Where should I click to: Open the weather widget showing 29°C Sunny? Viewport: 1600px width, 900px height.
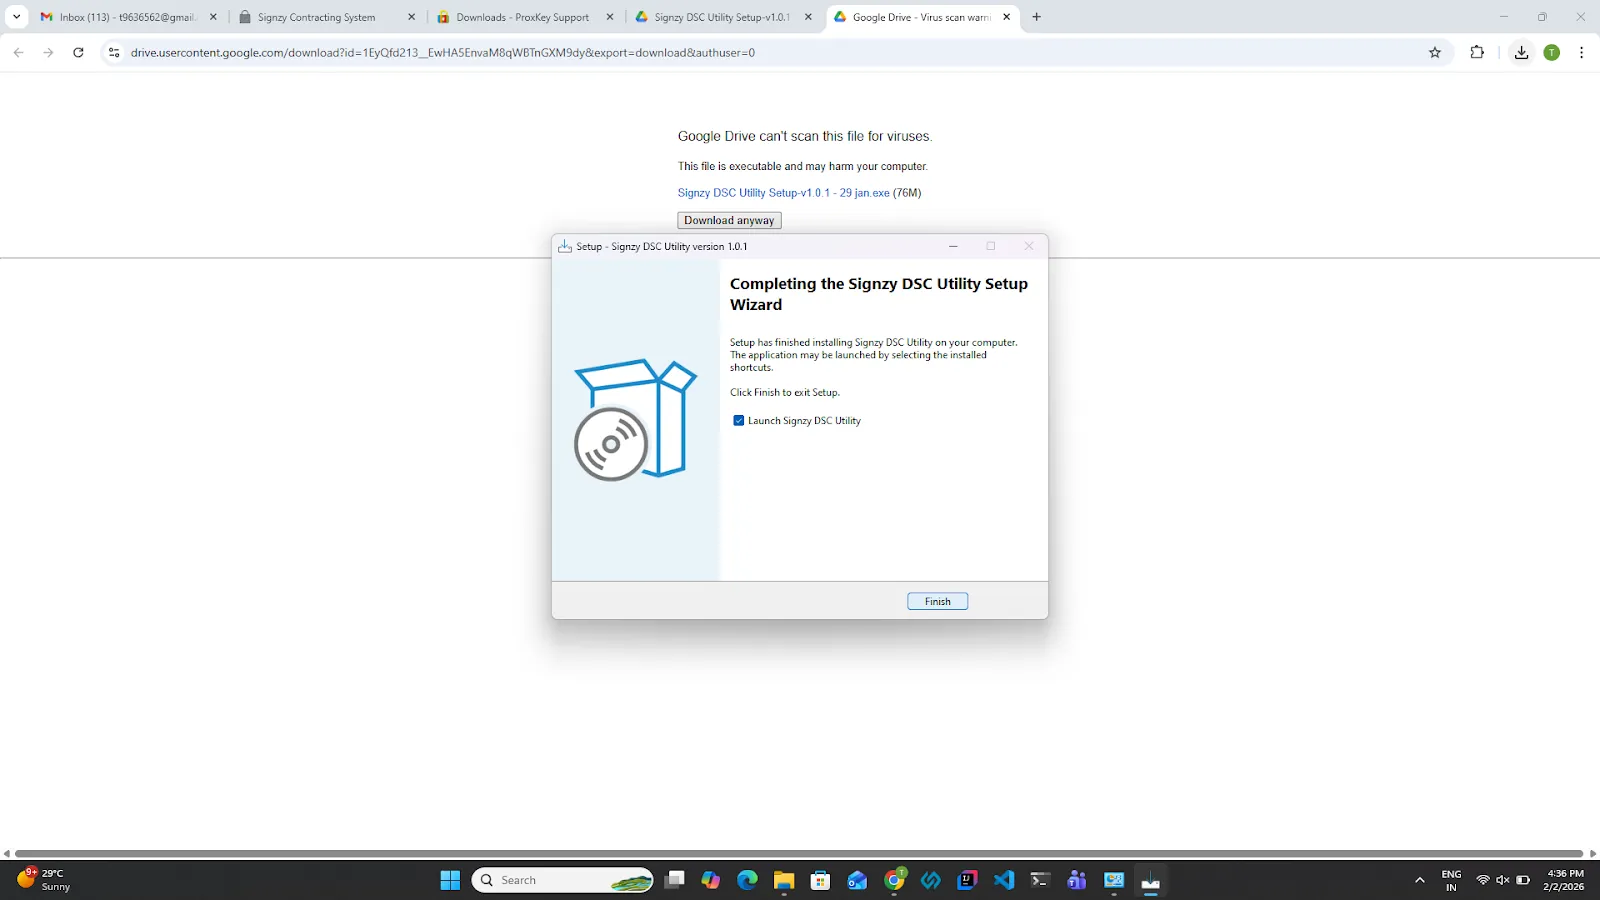point(45,880)
